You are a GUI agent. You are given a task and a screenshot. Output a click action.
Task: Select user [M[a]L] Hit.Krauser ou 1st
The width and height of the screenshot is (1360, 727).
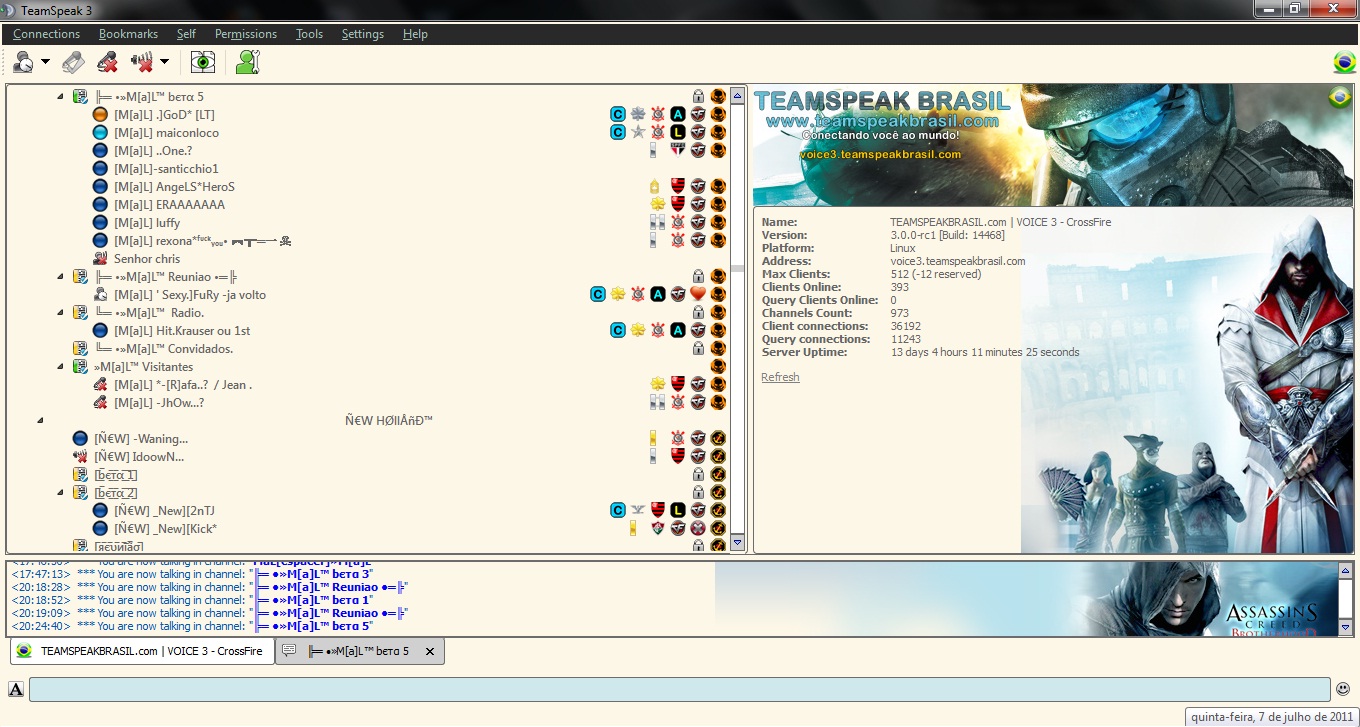pyautogui.click(x=182, y=331)
